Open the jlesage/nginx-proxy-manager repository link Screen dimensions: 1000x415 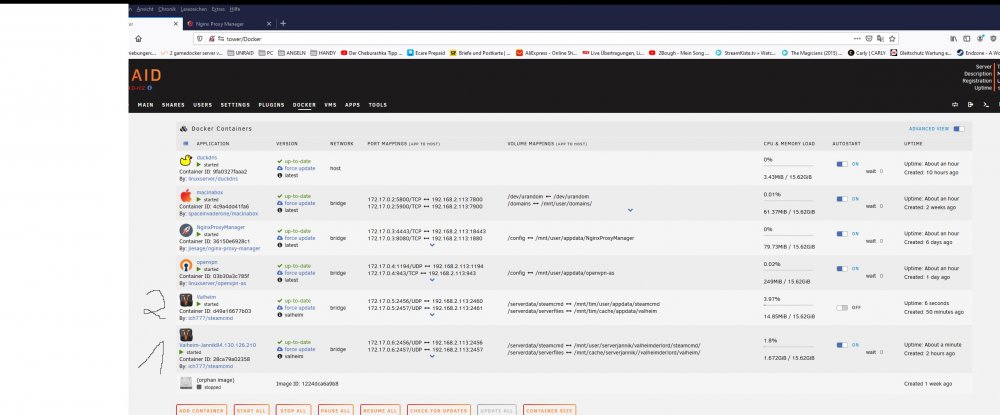tap(224, 248)
